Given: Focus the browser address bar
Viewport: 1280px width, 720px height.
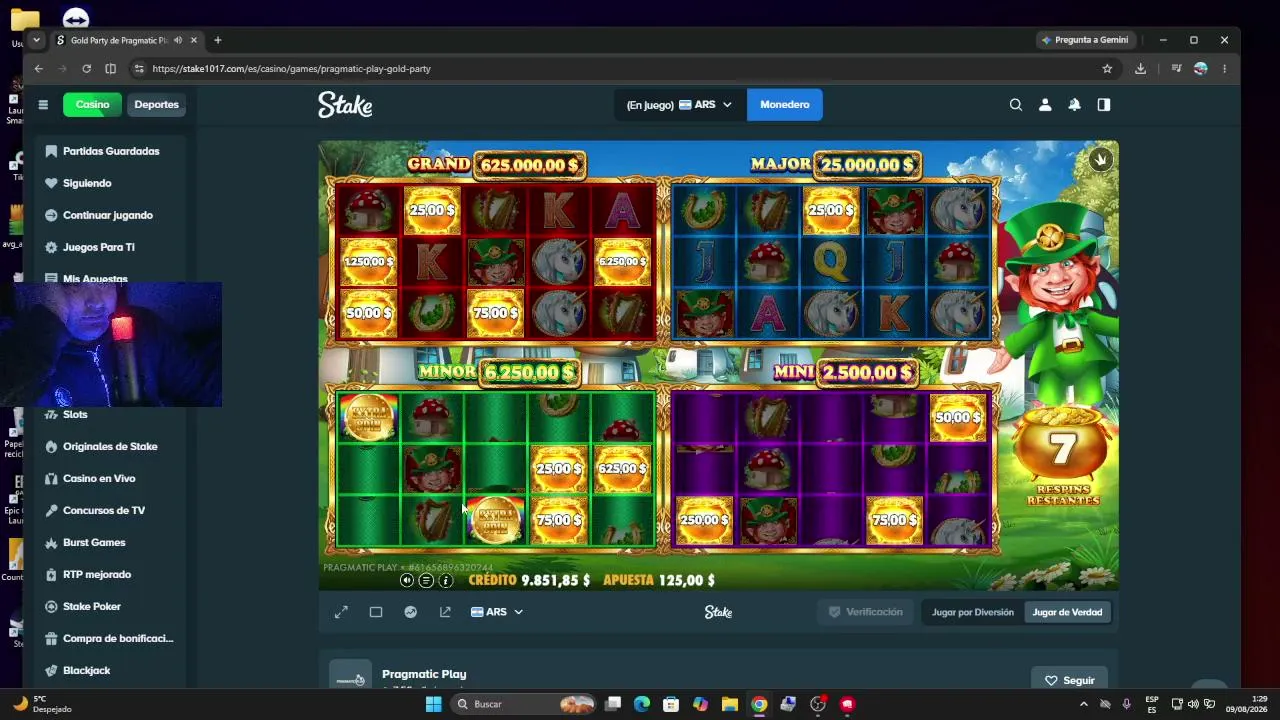Looking at the screenshot, I should (x=620, y=69).
